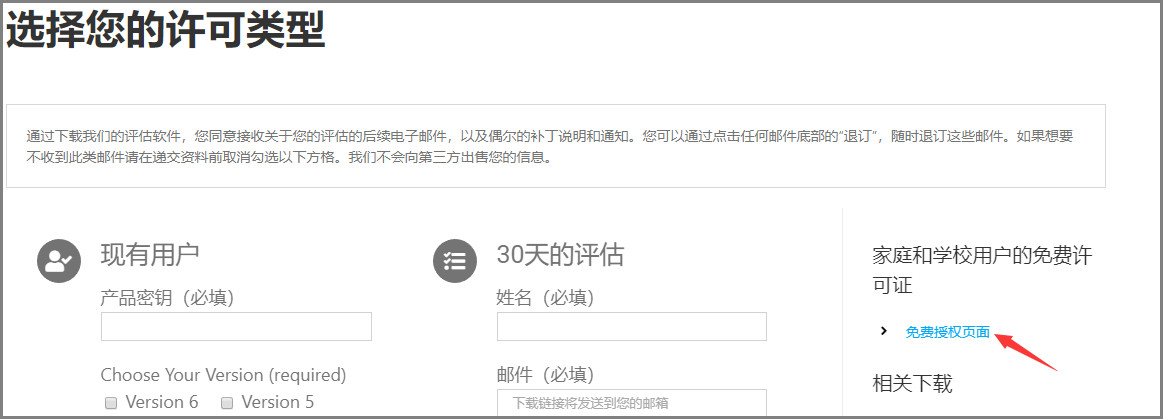Screen dimensions: 1163x419
Task: Click the 相关下载 heading
Action: [912, 383]
